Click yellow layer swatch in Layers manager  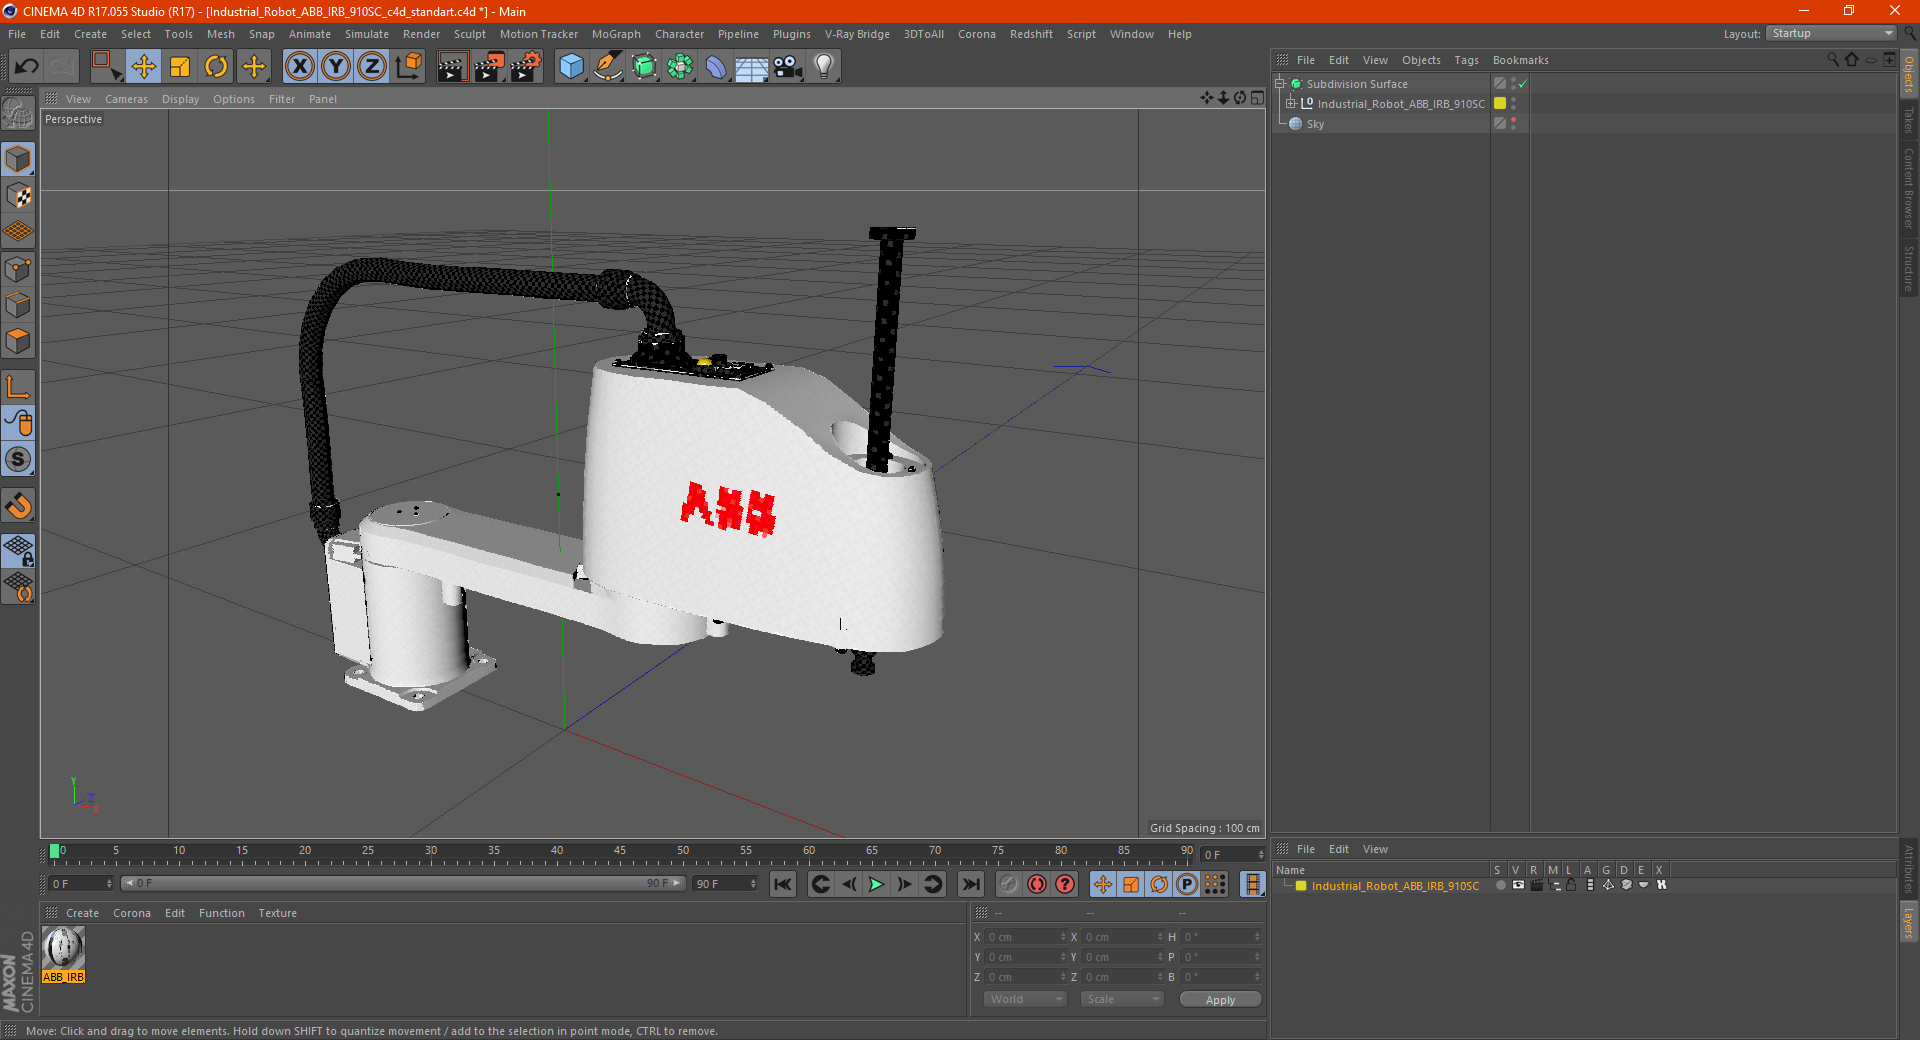click(x=1301, y=886)
